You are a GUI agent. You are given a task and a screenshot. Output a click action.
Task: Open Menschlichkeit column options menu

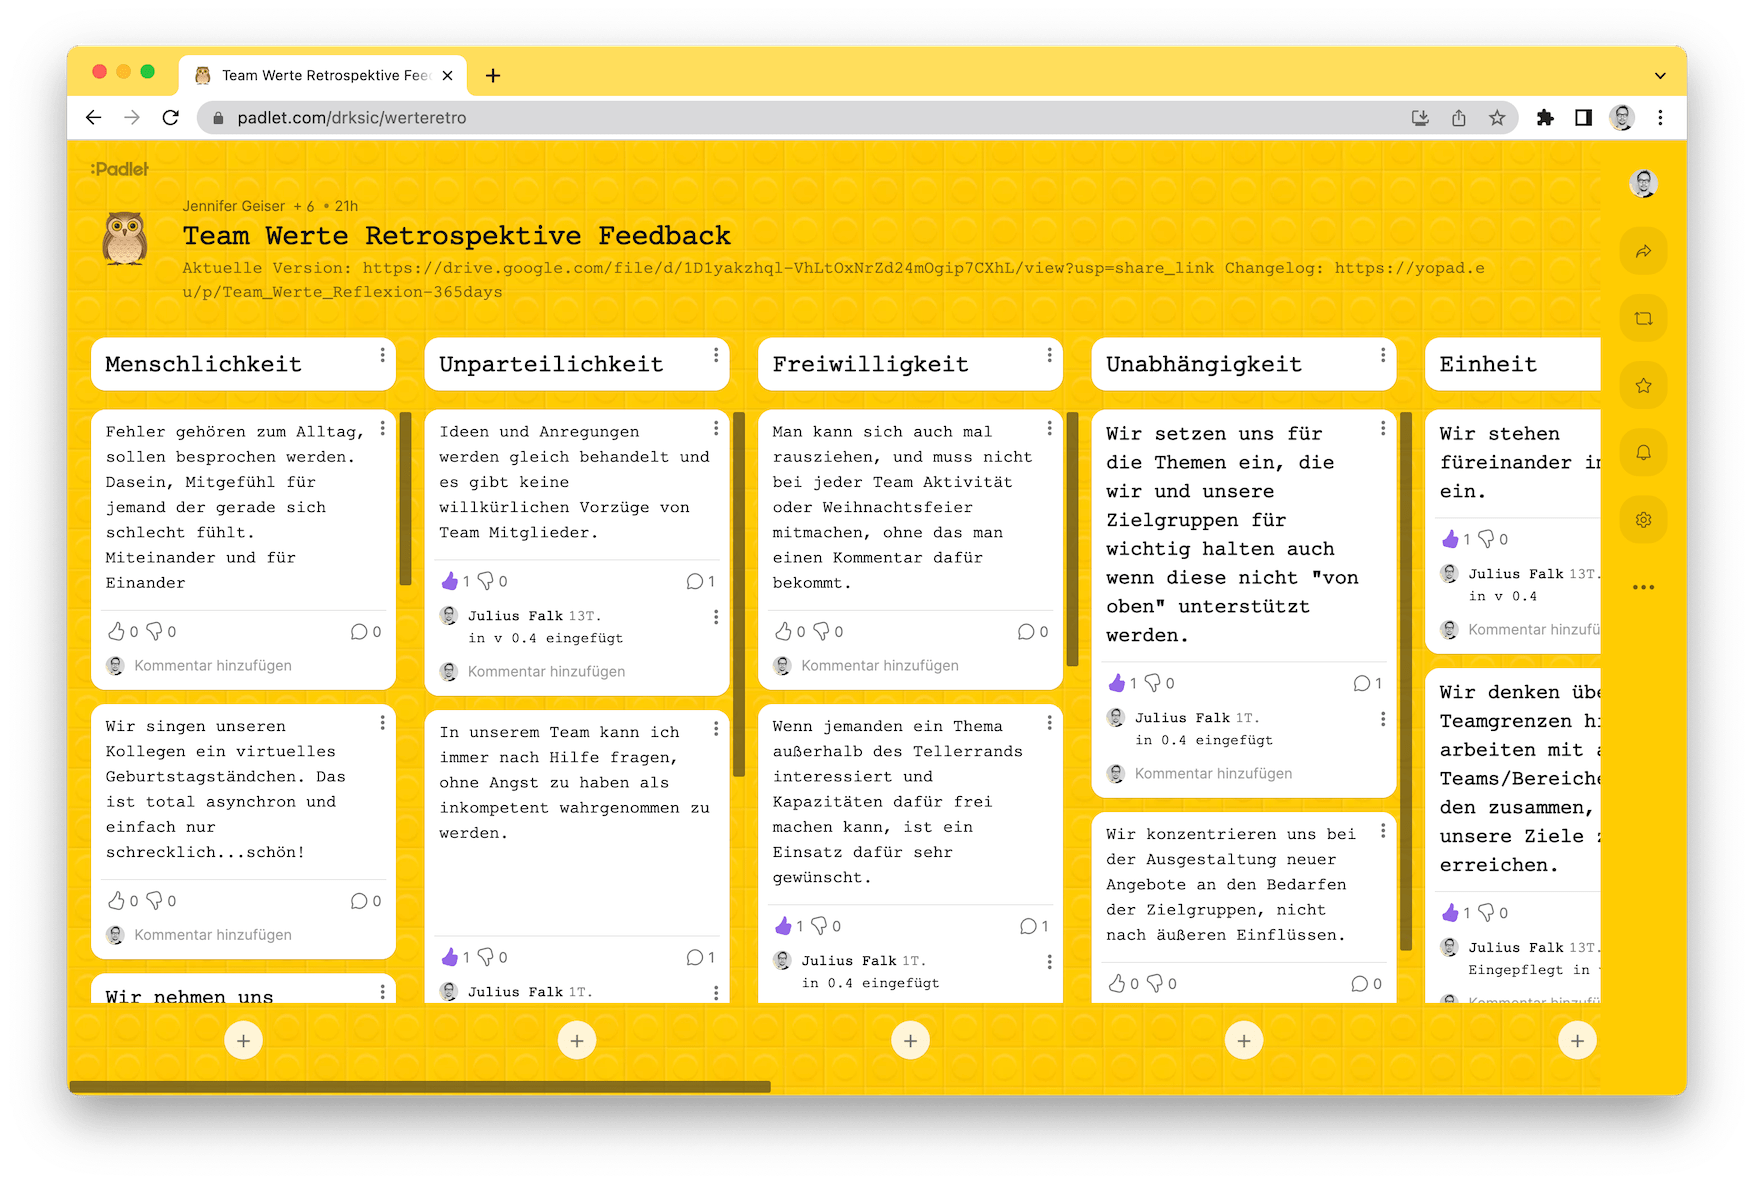tap(382, 356)
